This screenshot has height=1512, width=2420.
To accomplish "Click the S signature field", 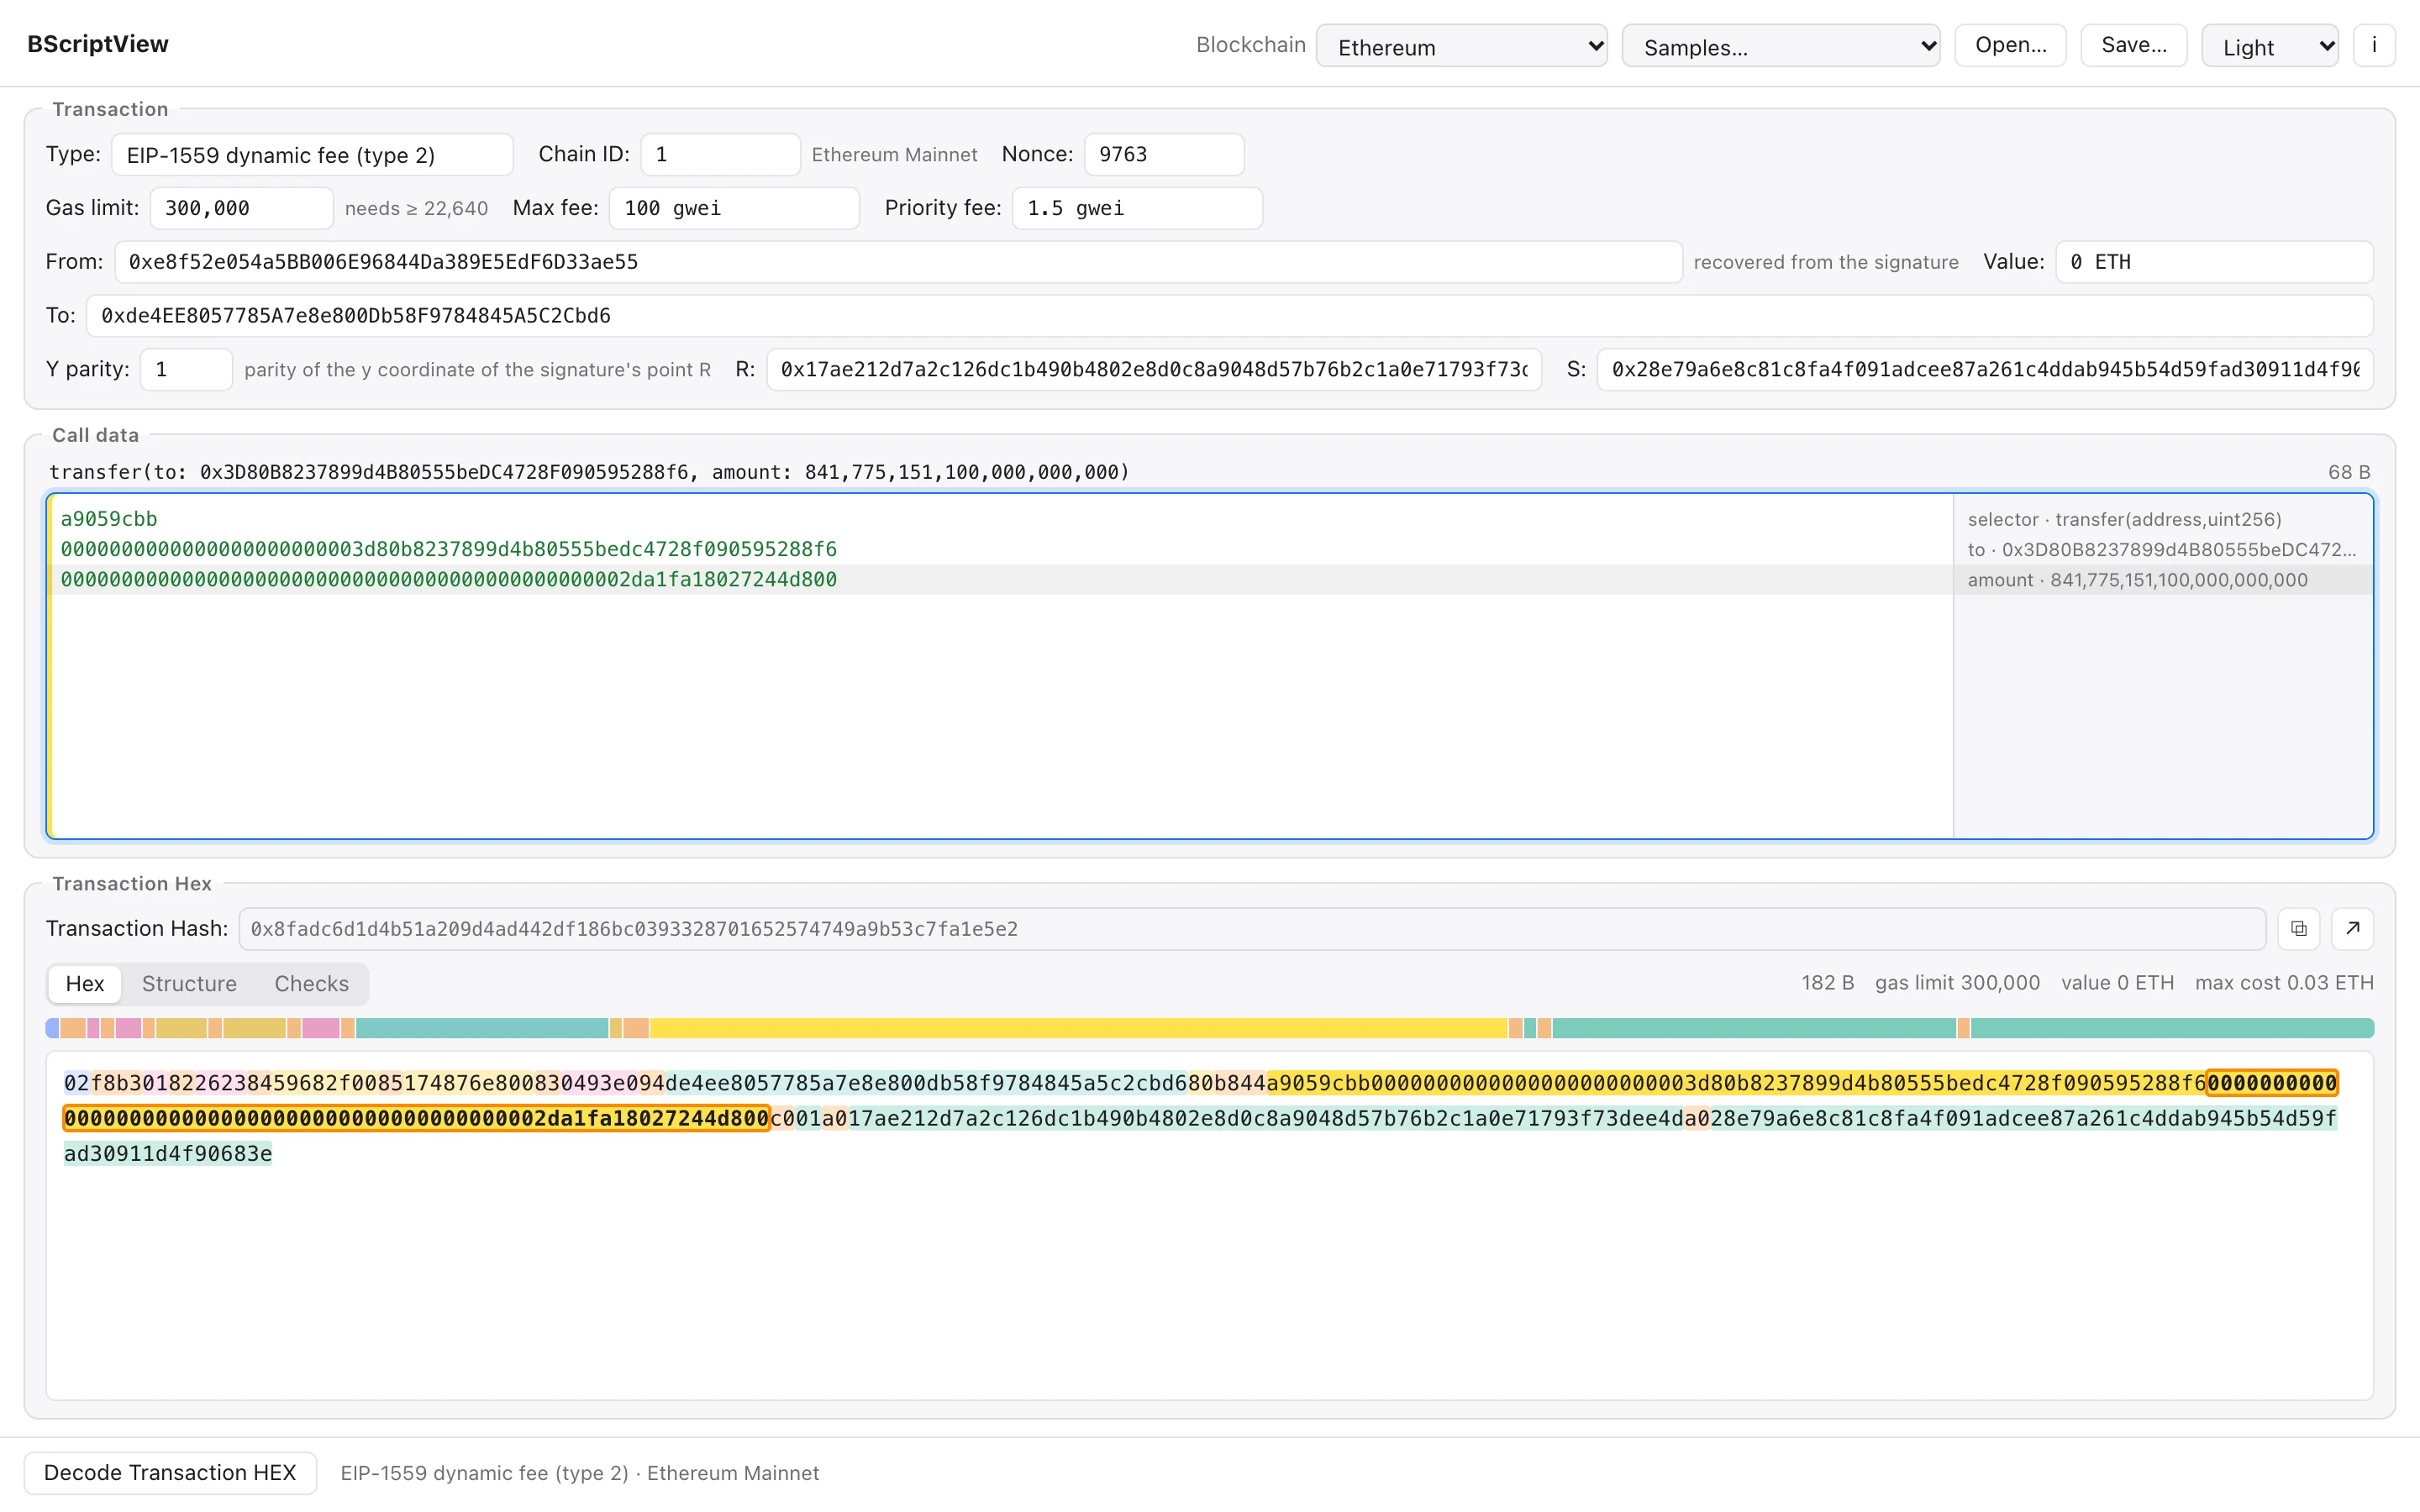I will 1985,370.
